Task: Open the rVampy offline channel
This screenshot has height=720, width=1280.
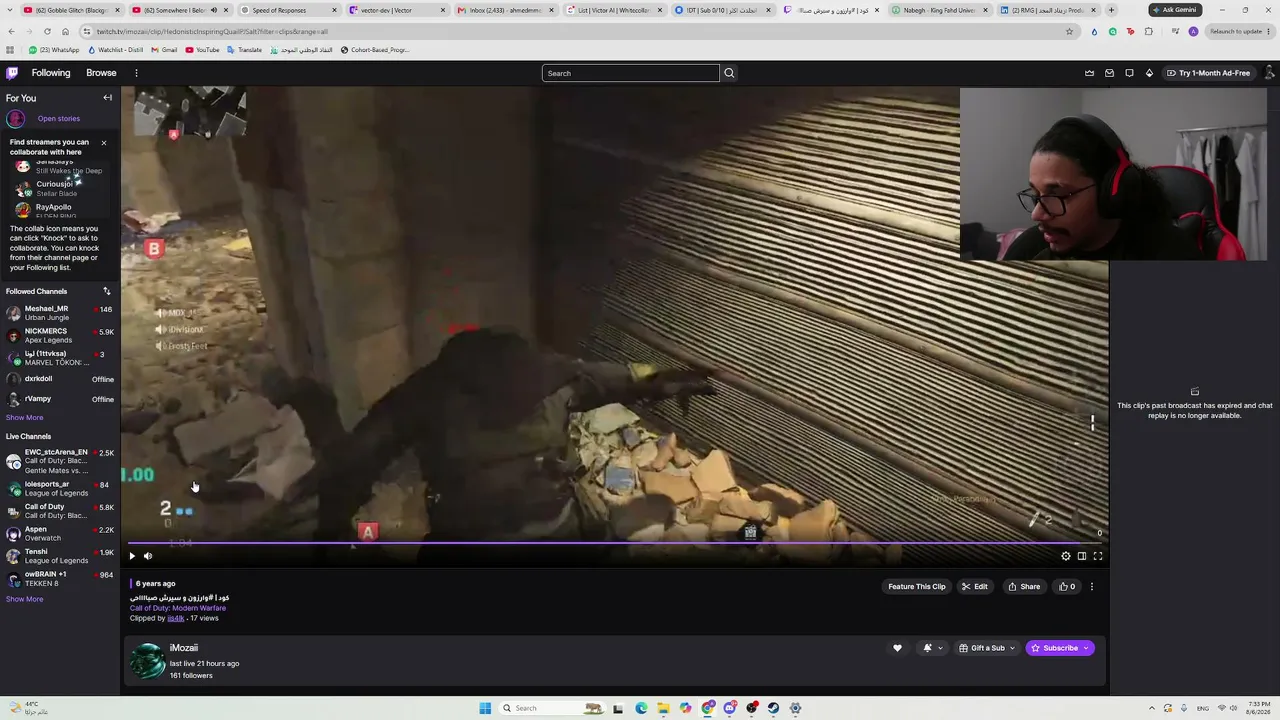Action: point(60,399)
